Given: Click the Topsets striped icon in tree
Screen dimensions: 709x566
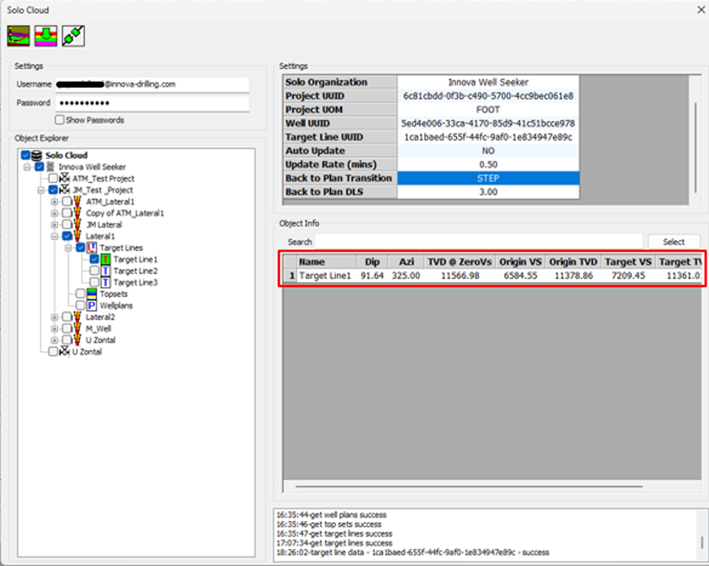Looking at the screenshot, I should [x=92, y=294].
